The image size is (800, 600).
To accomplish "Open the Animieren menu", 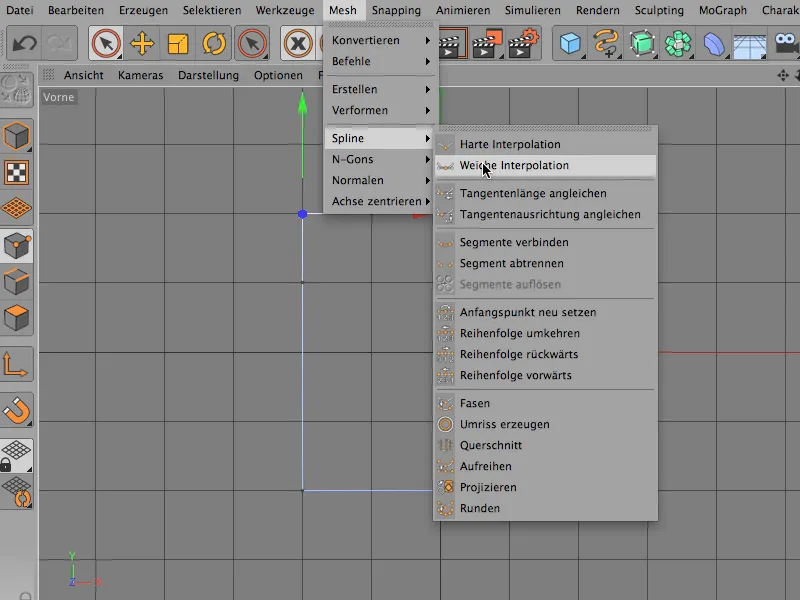I will 463,10.
